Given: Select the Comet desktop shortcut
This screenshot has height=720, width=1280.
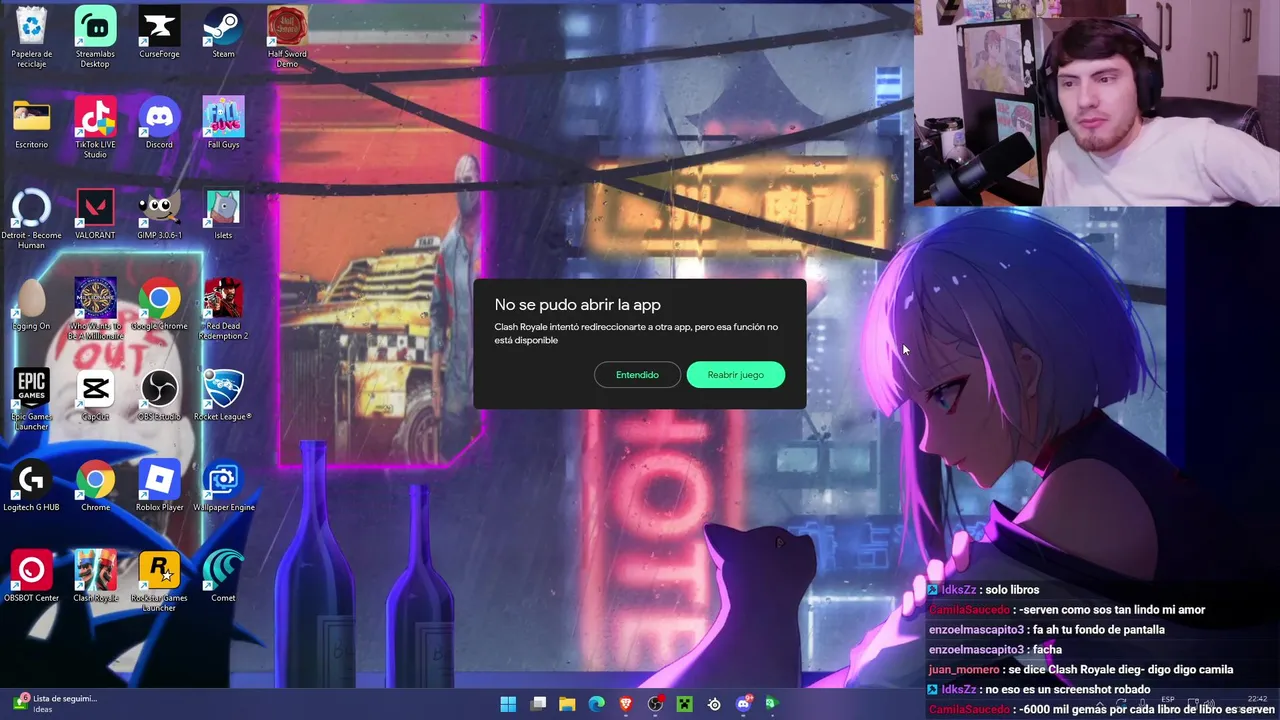Looking at the screenshot, I should click(x=223, y=577).
